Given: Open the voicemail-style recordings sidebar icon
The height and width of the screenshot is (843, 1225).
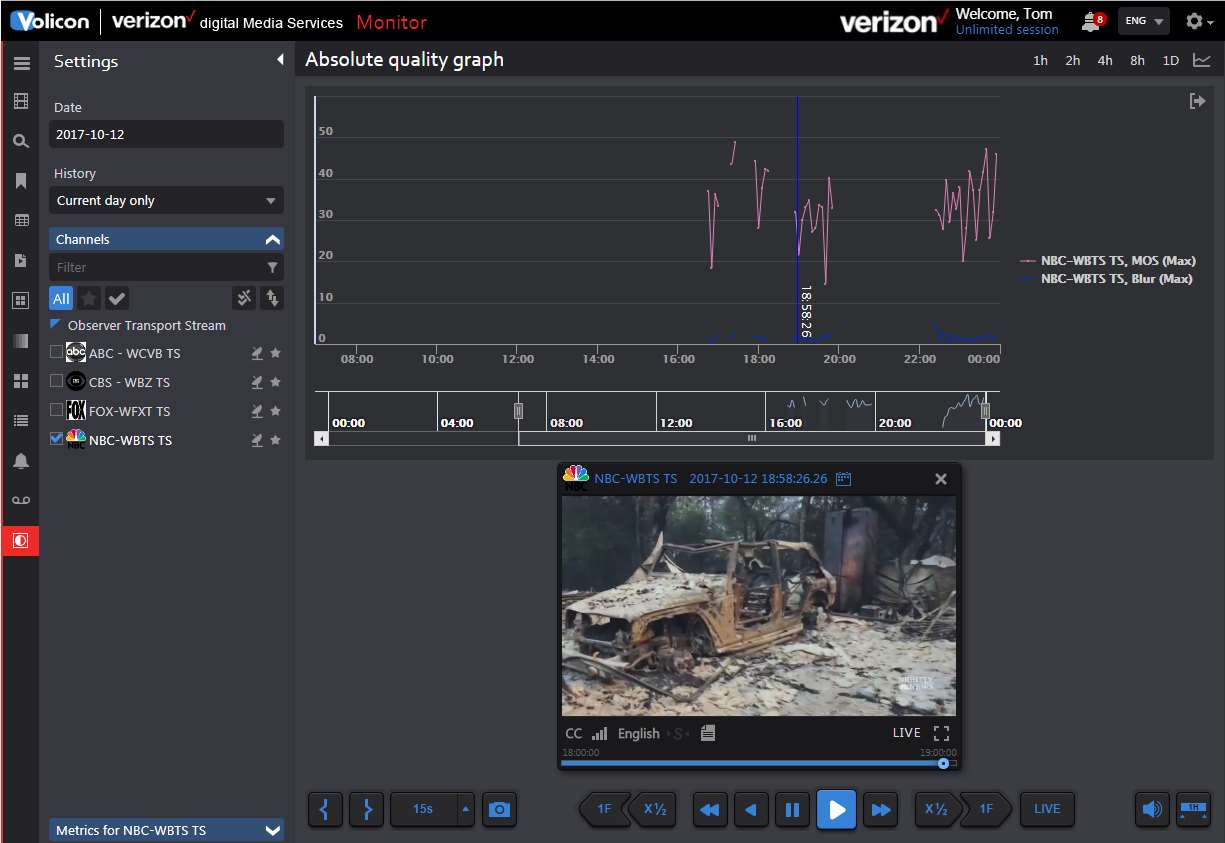Looking at the screenshot, I should point(21,500).
